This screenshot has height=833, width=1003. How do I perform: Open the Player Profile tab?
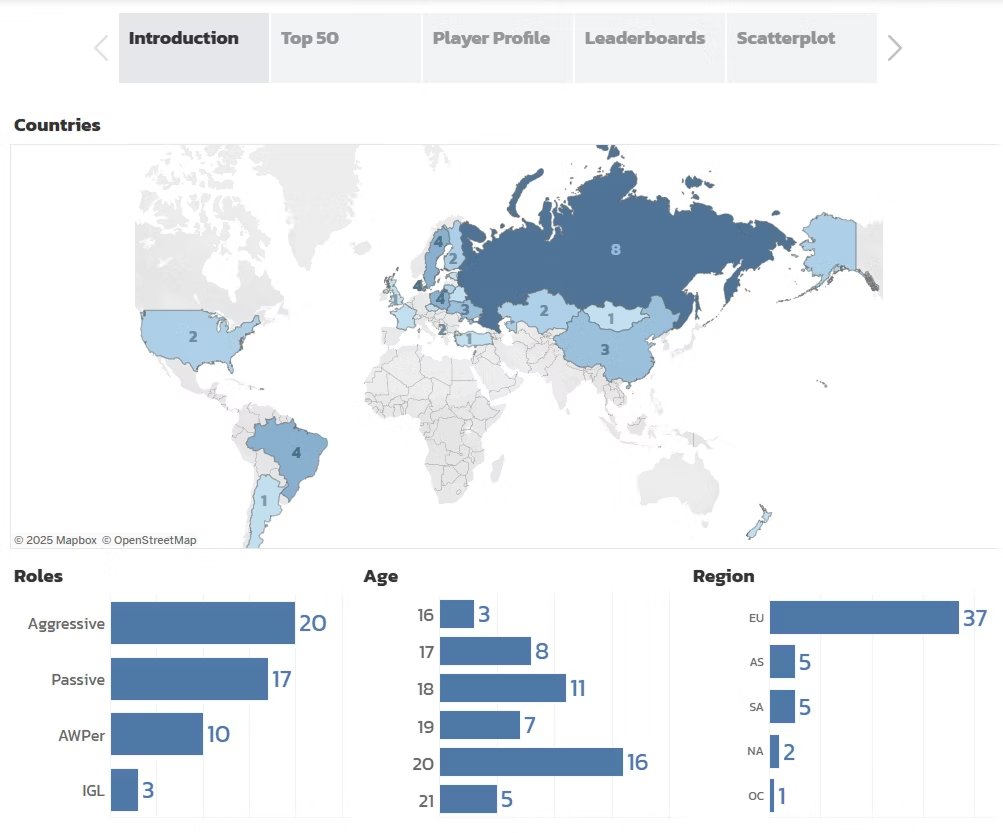pos(498,48)
